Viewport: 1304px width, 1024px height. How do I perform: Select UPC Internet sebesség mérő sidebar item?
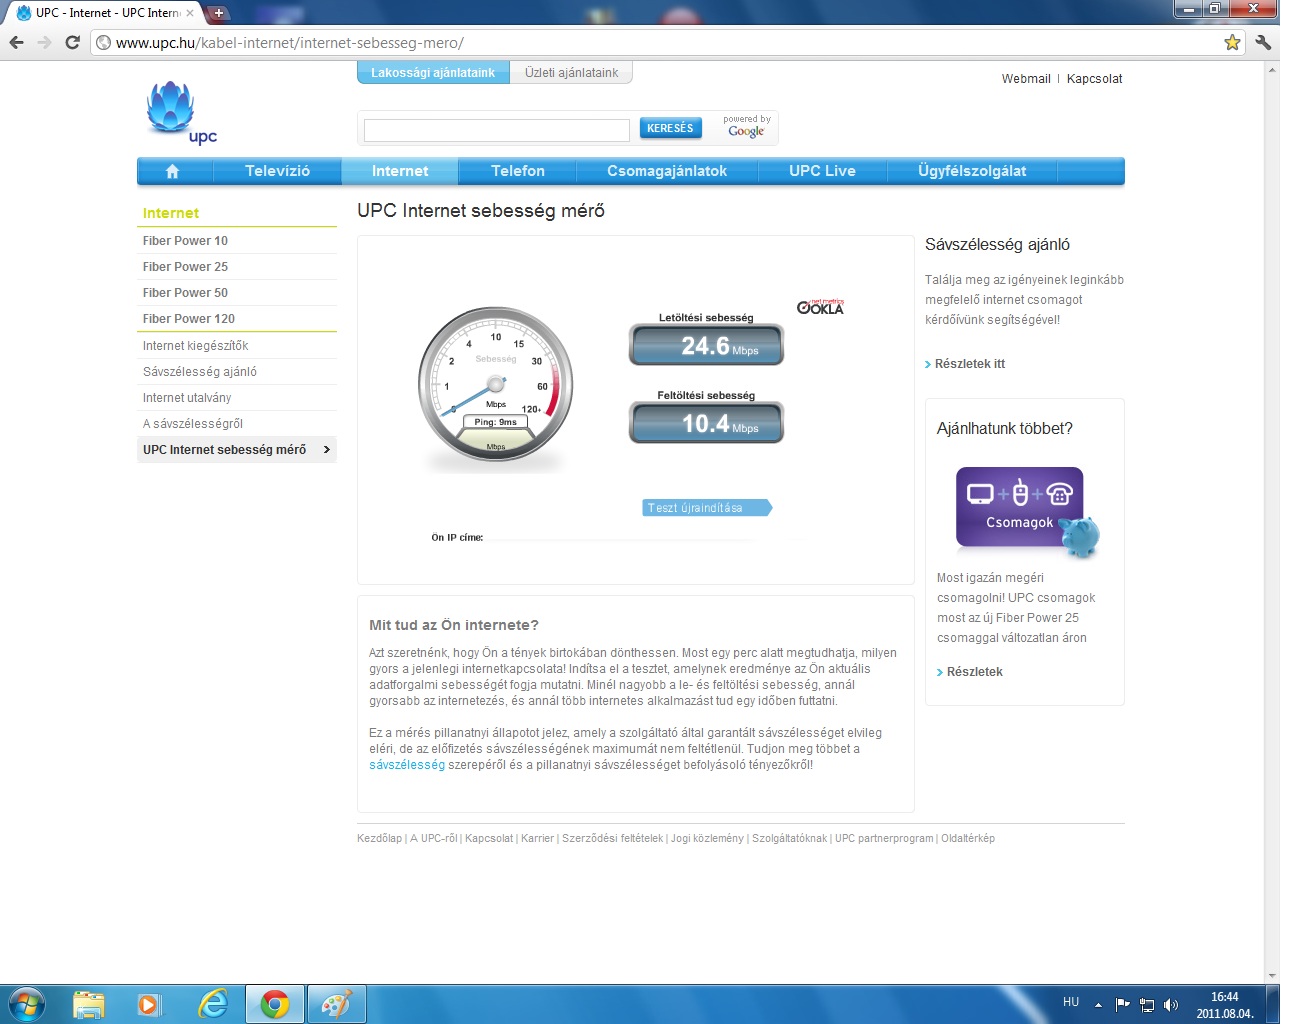[237, 450]
